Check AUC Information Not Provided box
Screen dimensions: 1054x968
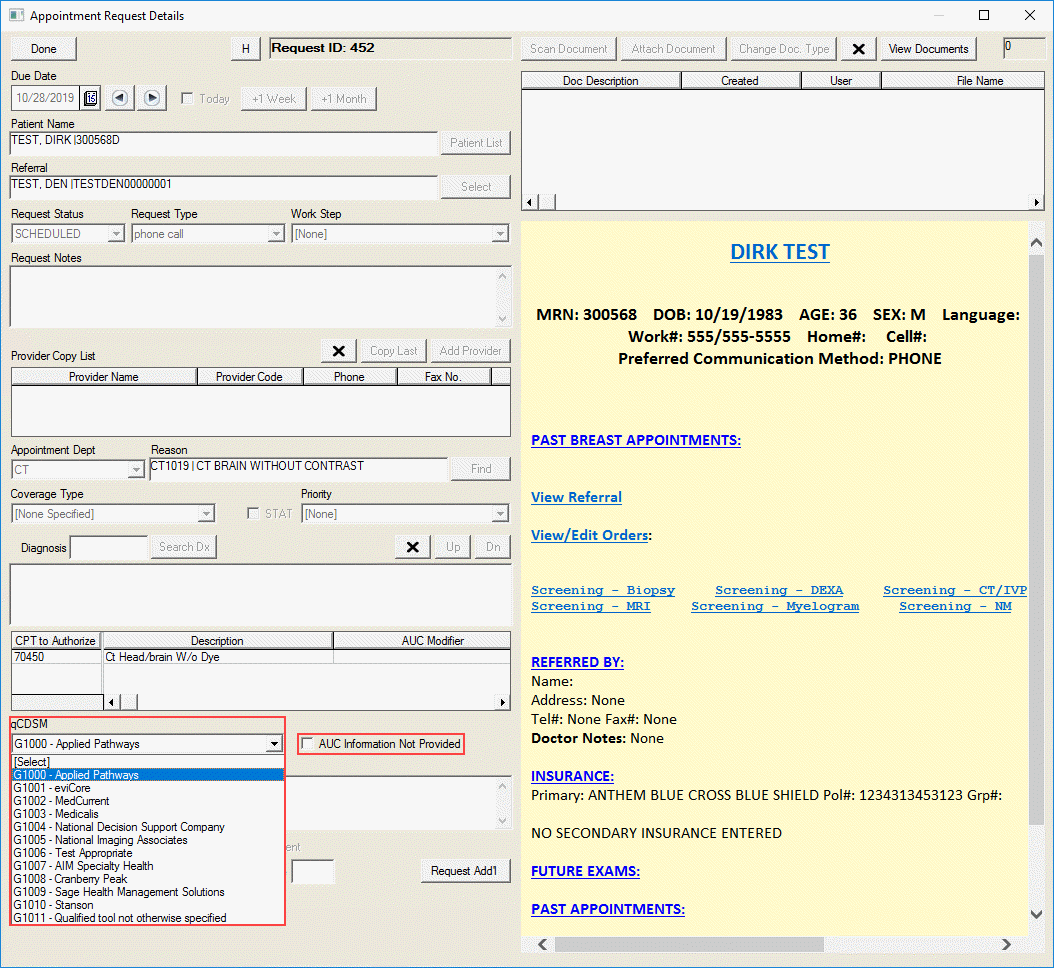pyautogui.click(x=308, y=744)
